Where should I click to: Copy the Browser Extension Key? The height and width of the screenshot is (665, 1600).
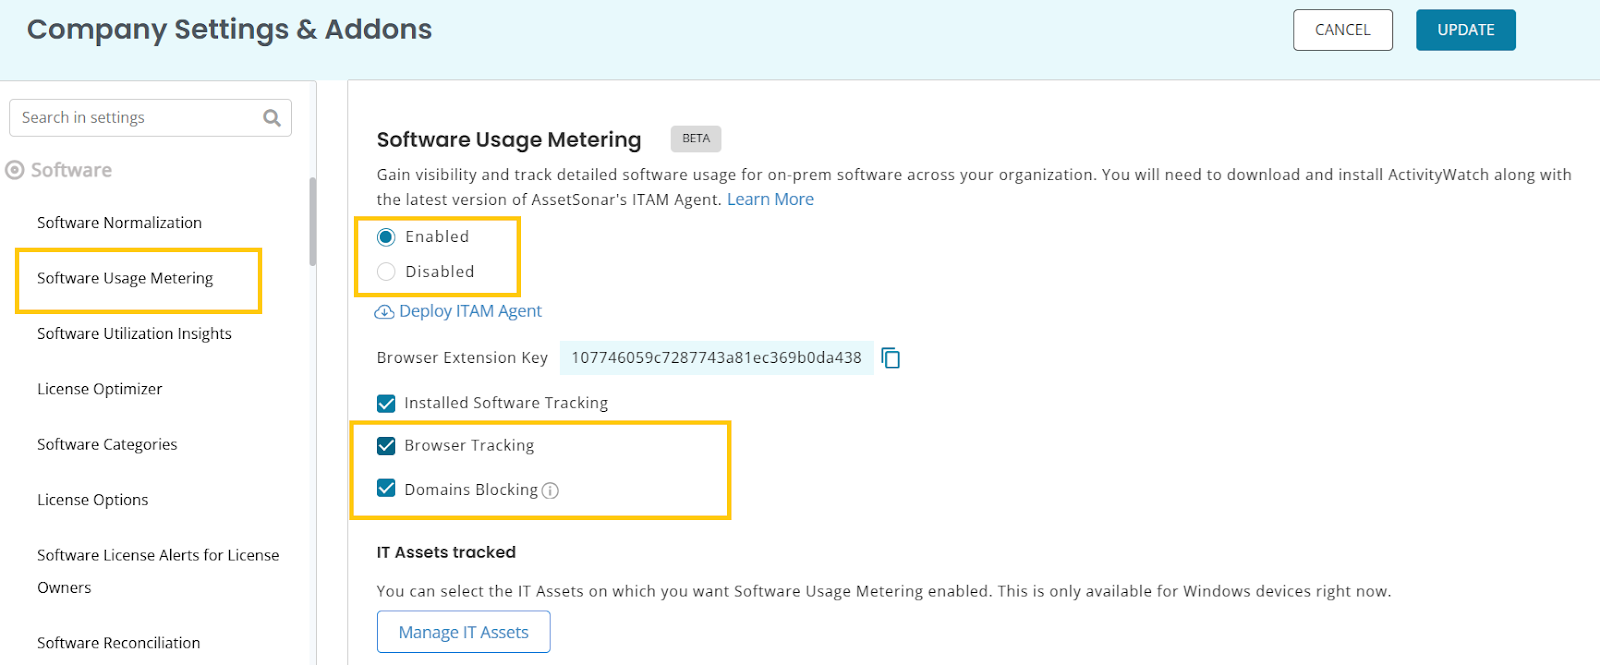[891, 358]
